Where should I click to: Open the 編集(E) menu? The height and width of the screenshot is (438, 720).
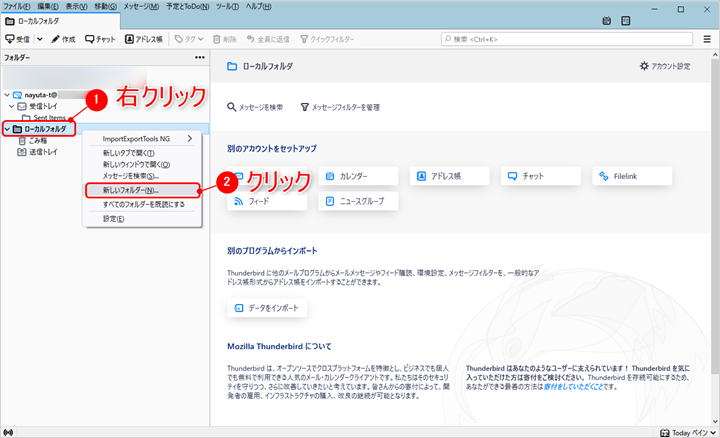48,6
